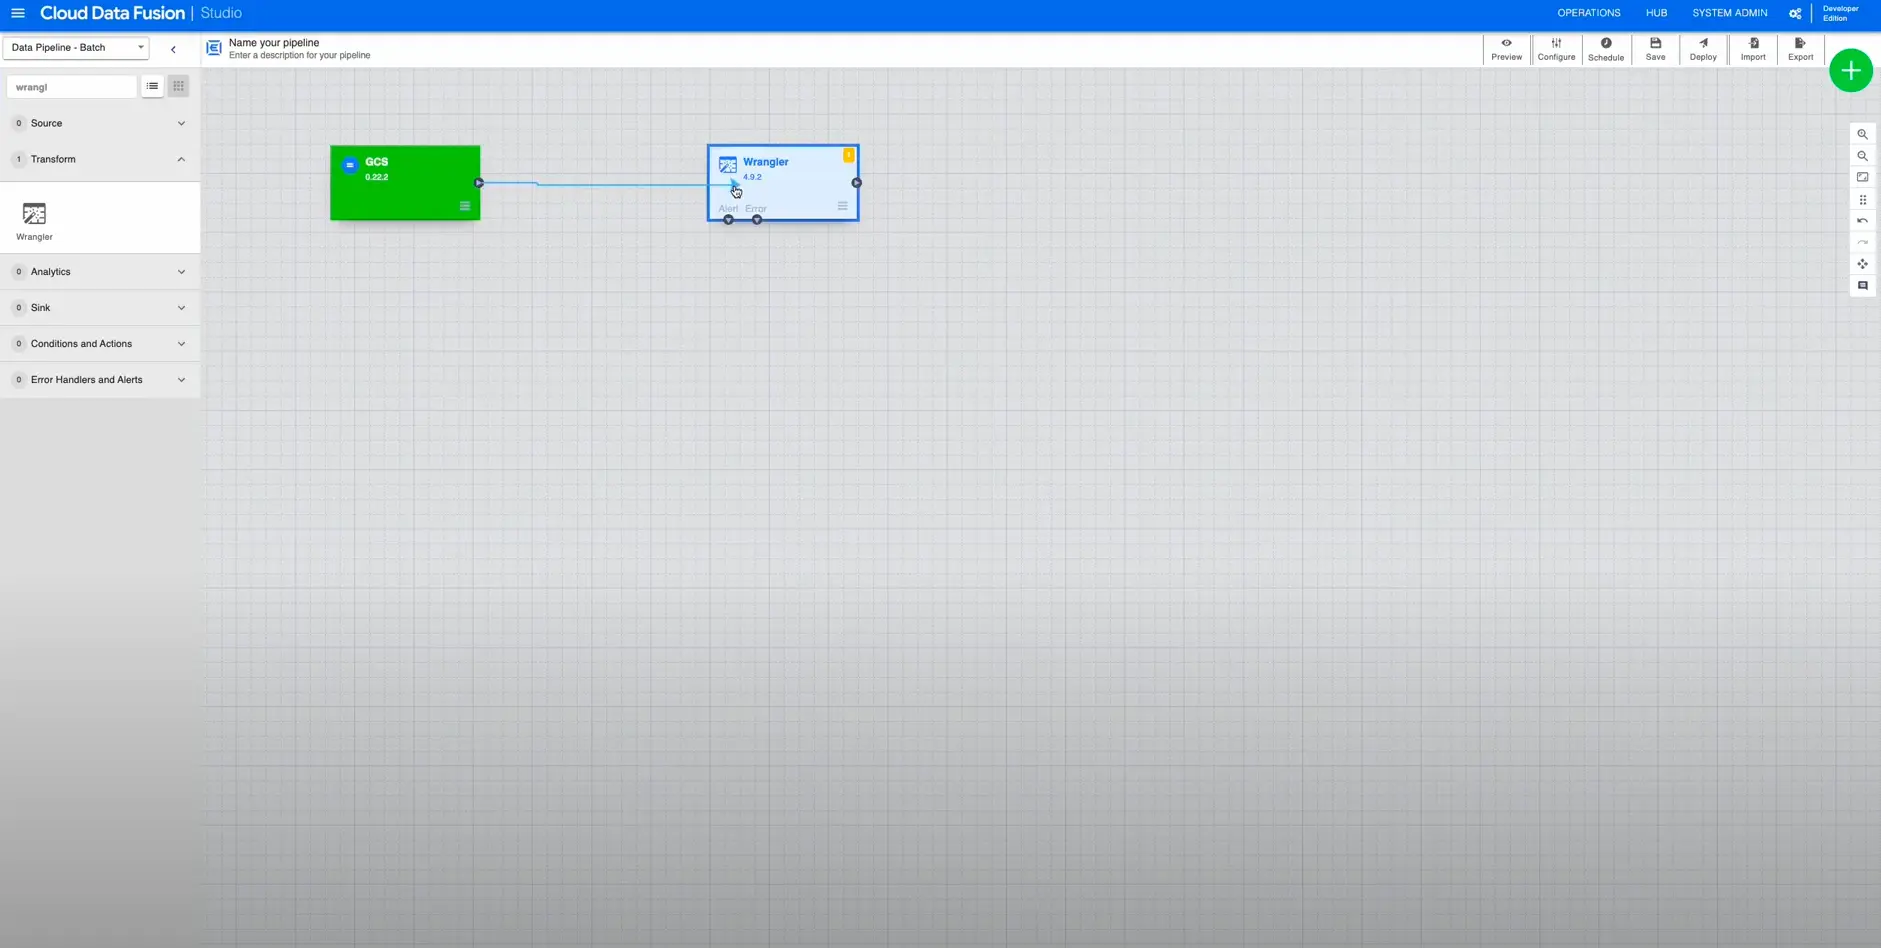Select the Wrangler node title
This screenshot has height=948, width=1881.
[x=765, y=162]
